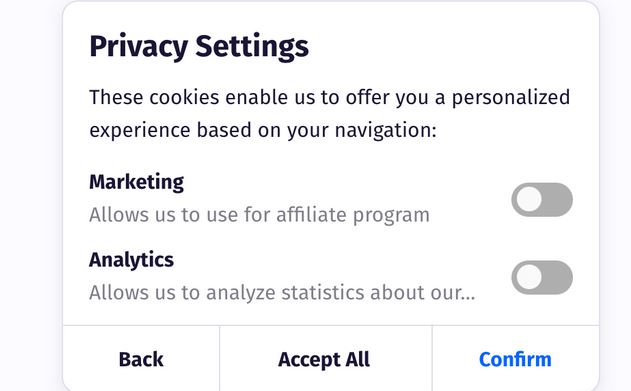Turn on the Analytics cookies switch
The height and width of the screenshot is (391, 631).
[x=542, y=278]
